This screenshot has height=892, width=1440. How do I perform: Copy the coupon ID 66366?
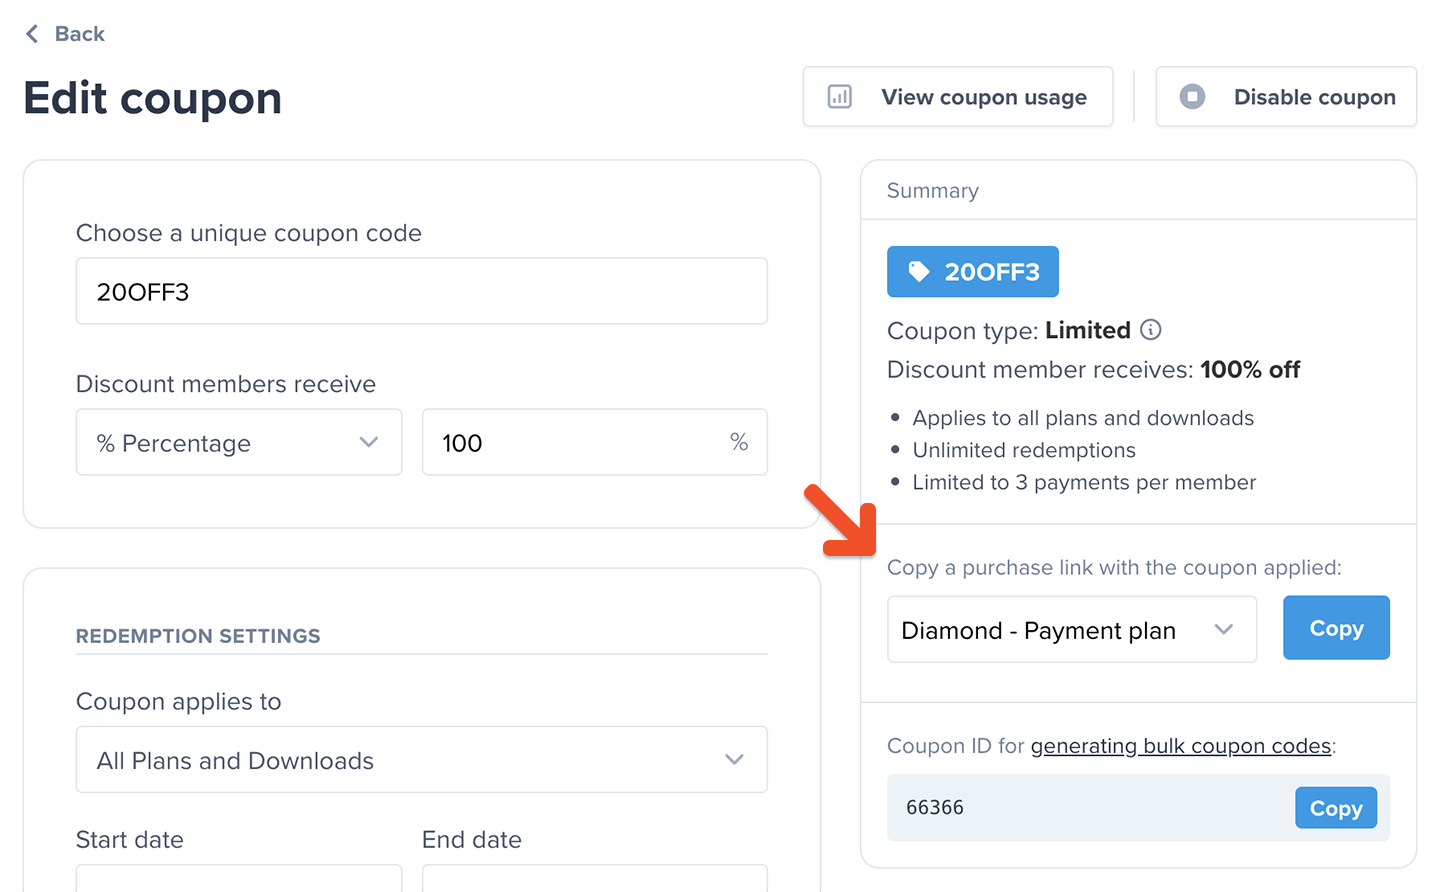pos(1336,808)
